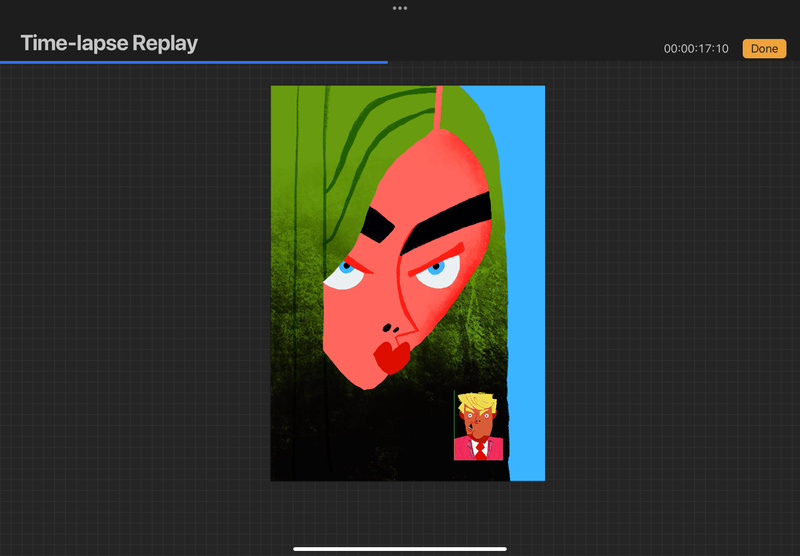
Task: Click the middle of the blue replay progress line
Action: coord(194,62)
